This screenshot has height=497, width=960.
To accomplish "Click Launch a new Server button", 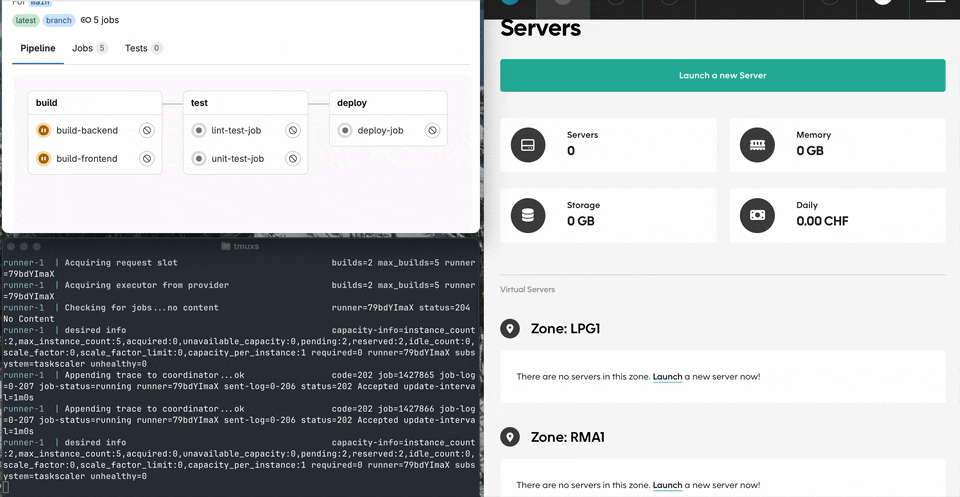I will [722, 76].
